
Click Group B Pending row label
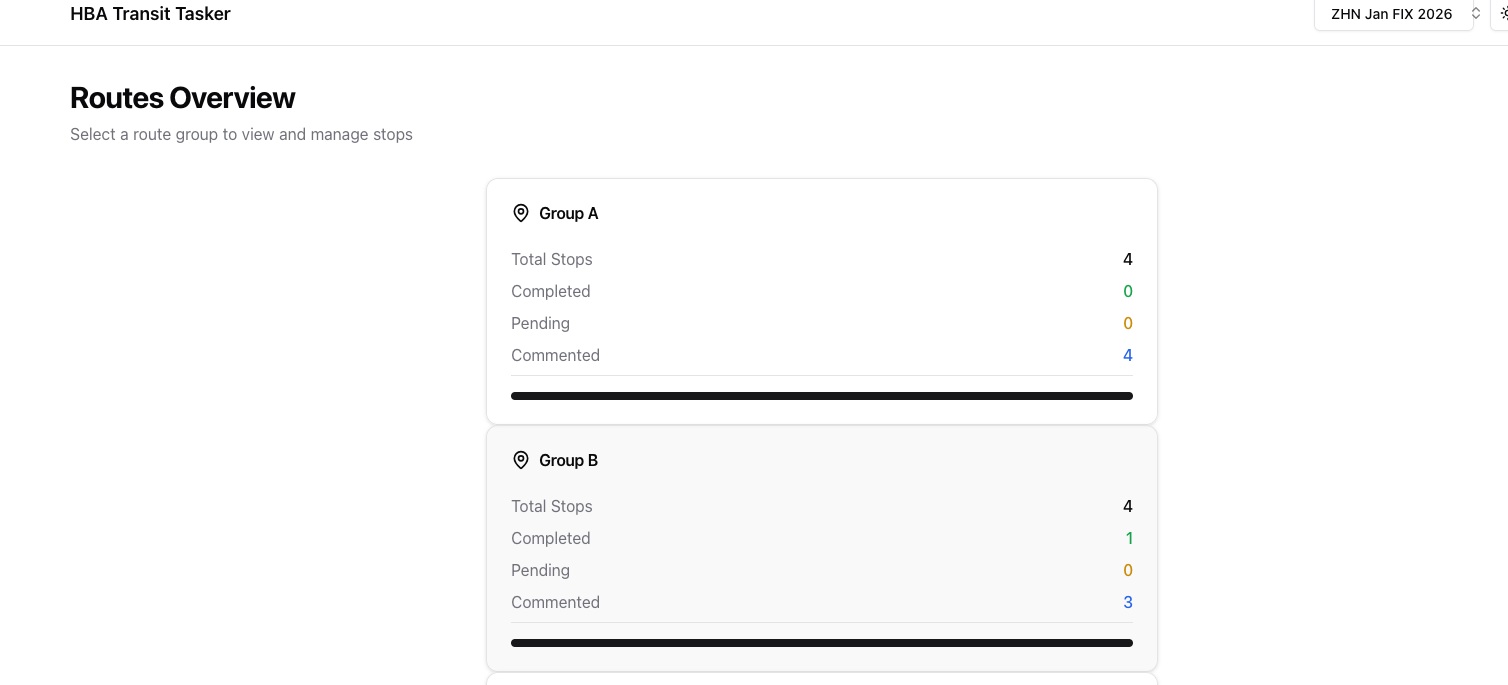click(x=540, y=570)
